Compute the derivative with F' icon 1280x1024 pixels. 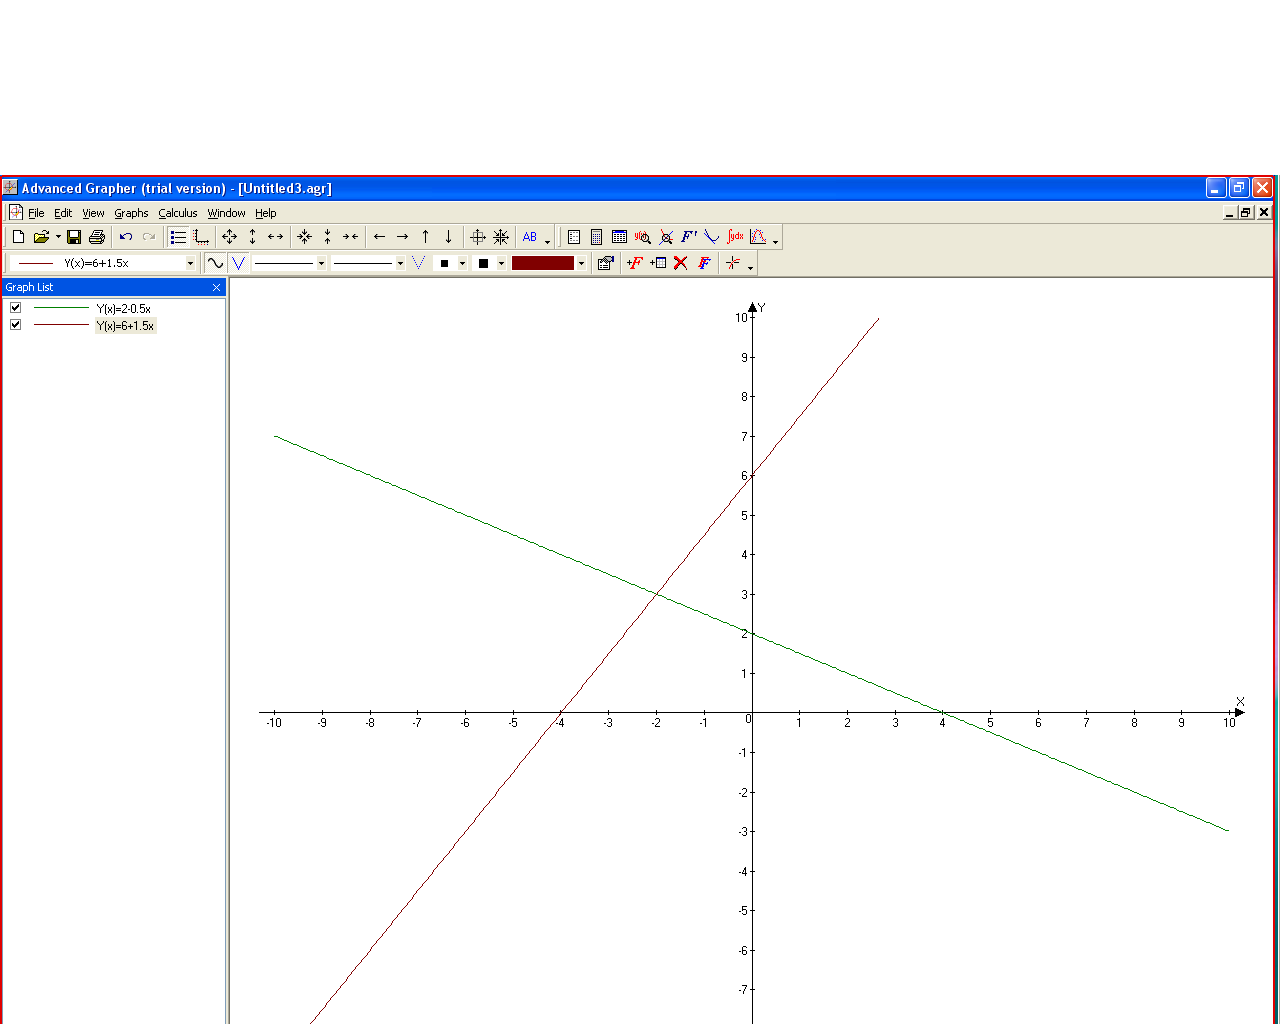(689, 237)
